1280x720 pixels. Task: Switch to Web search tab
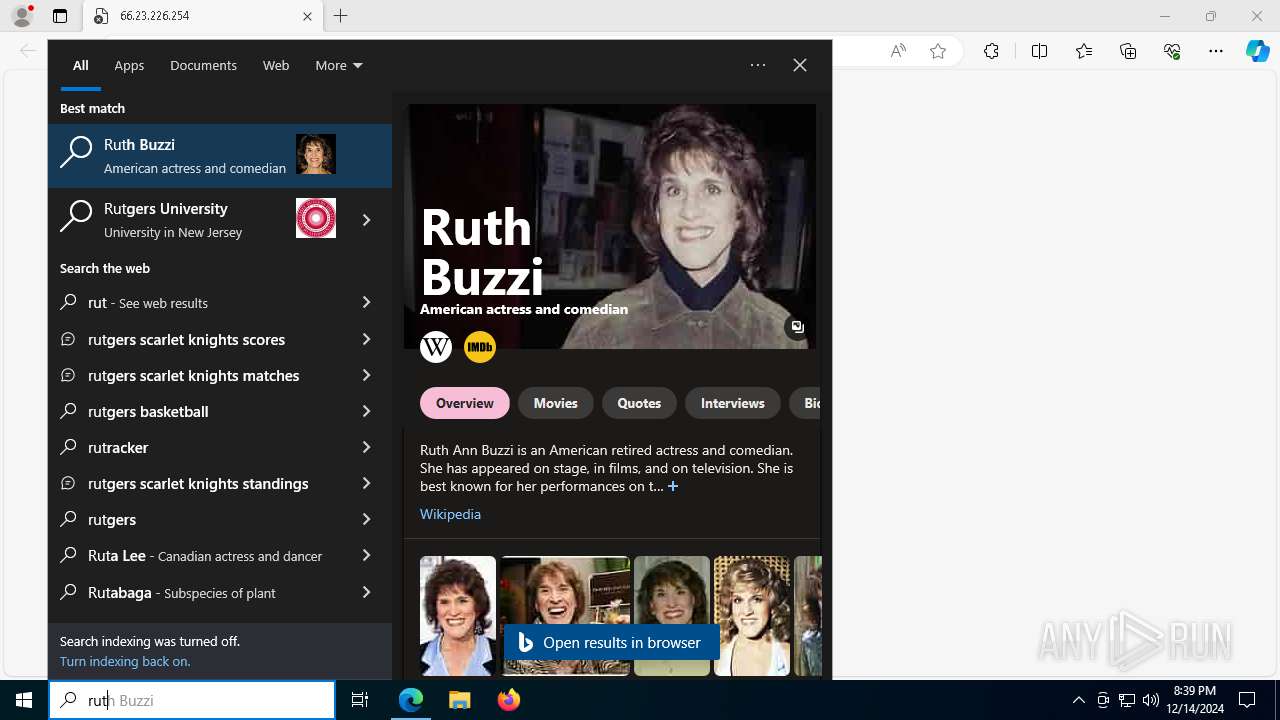click(276, 65)
